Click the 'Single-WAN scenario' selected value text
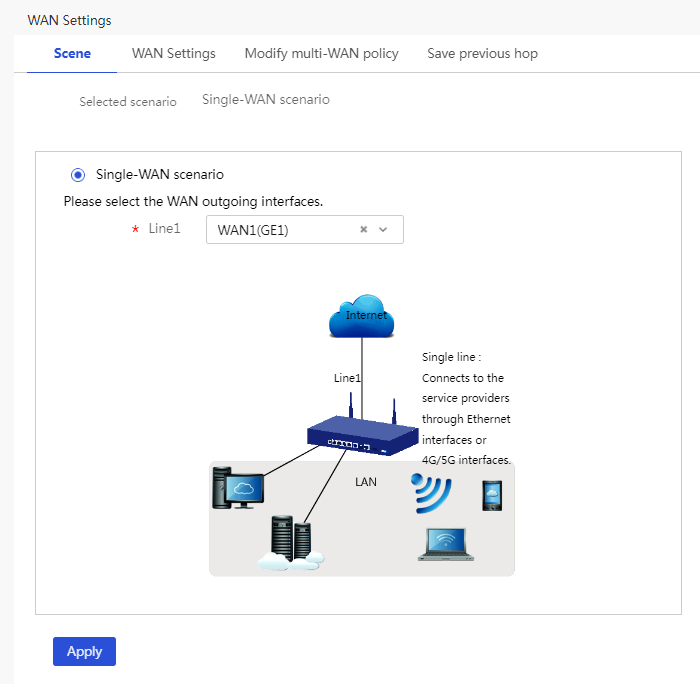 pos(266,100)
